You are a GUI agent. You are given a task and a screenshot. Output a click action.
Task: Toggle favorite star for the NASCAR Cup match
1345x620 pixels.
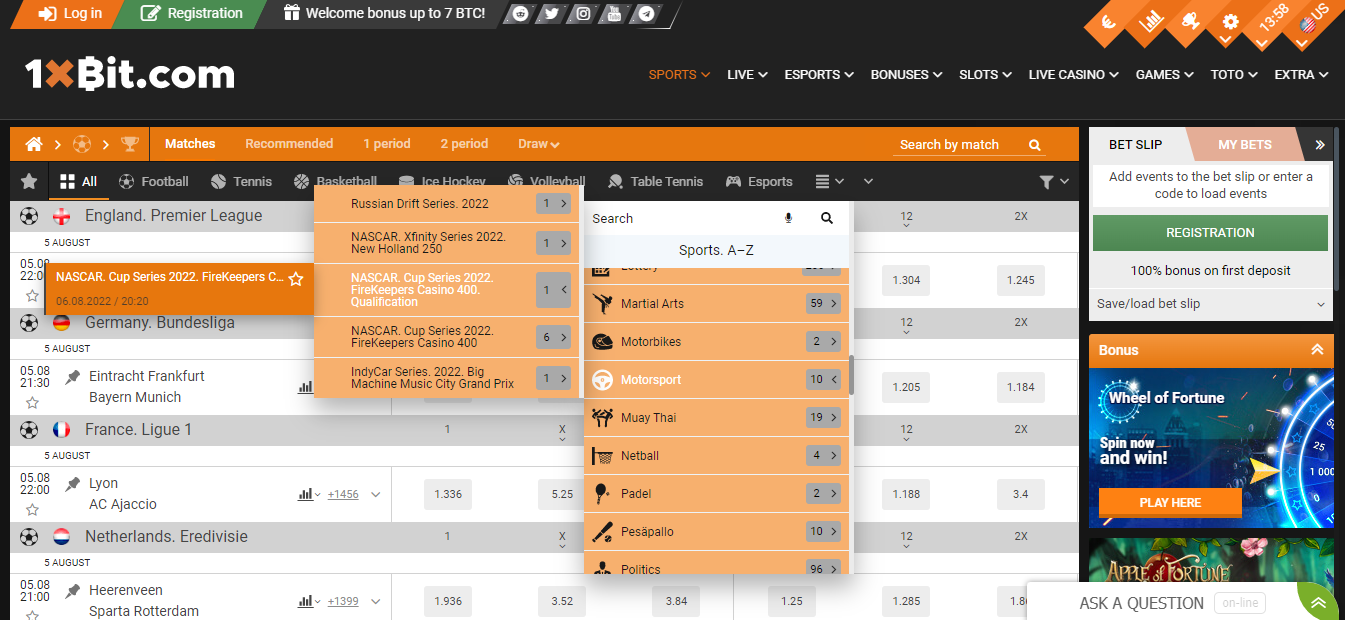[296, 277]
